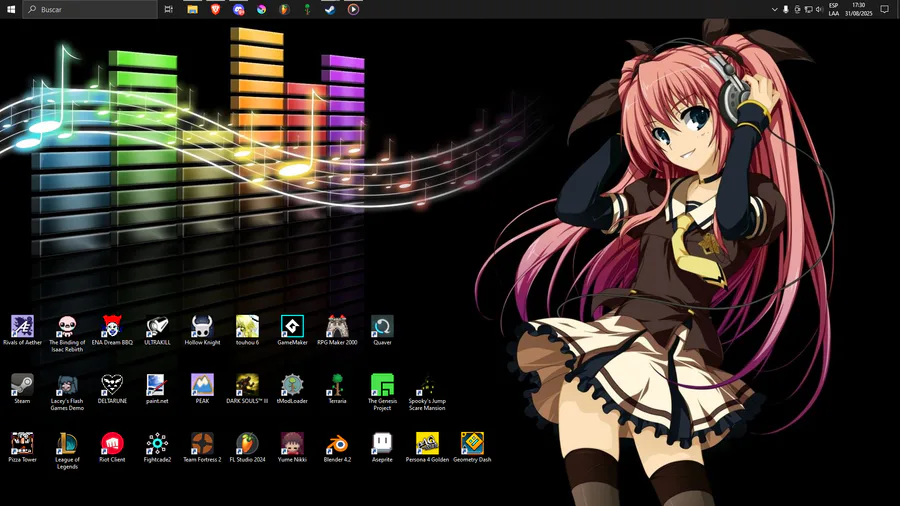Select the Blender 4.2 shortcut
Viewport: 900px width, 506px height.
[338, 443]
